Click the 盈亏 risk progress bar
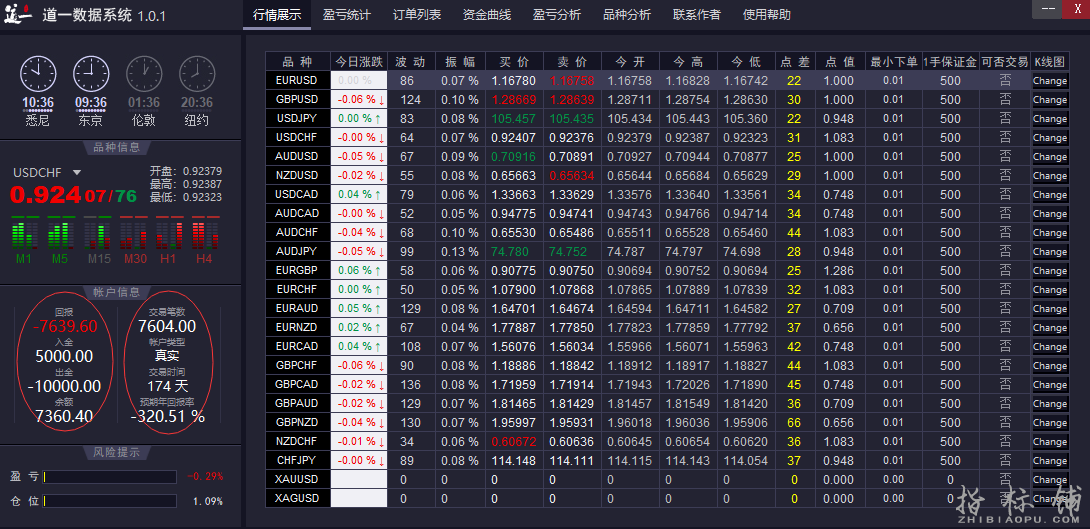 tap(110, 477)
